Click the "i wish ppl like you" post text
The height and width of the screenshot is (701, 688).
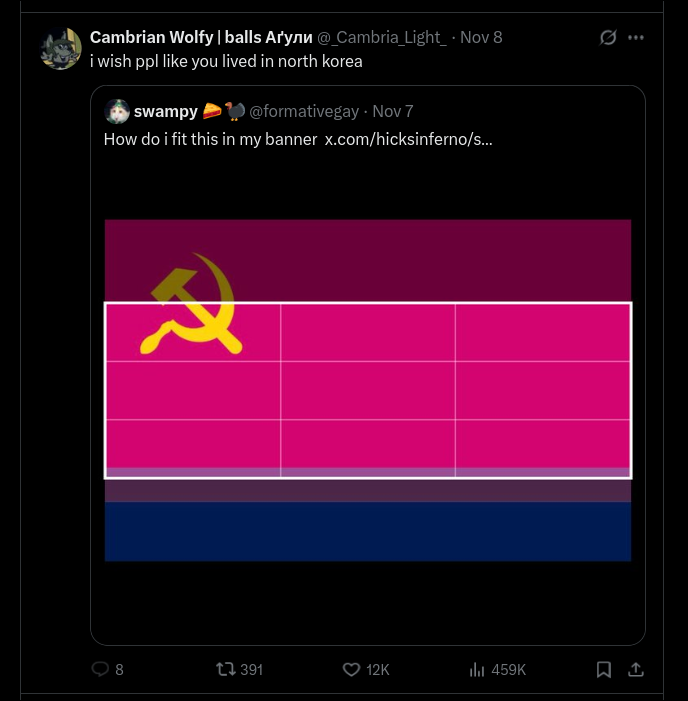(226, 61)
